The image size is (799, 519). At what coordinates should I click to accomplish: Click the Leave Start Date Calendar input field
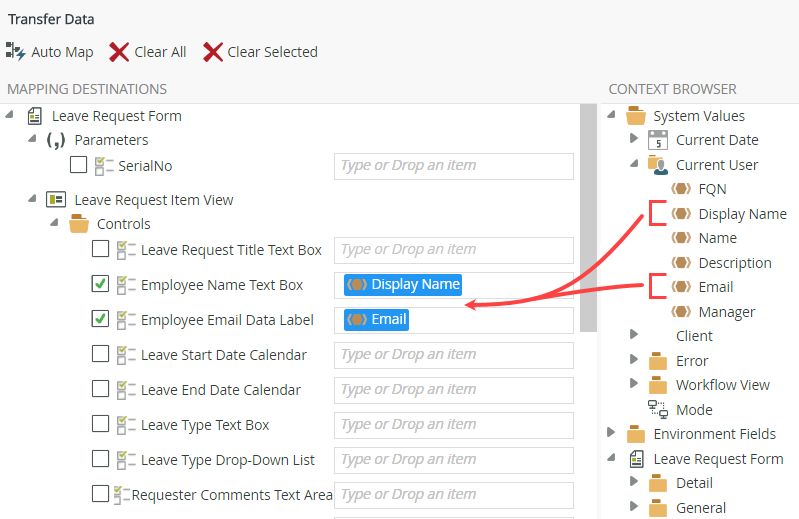click(454, 355)
